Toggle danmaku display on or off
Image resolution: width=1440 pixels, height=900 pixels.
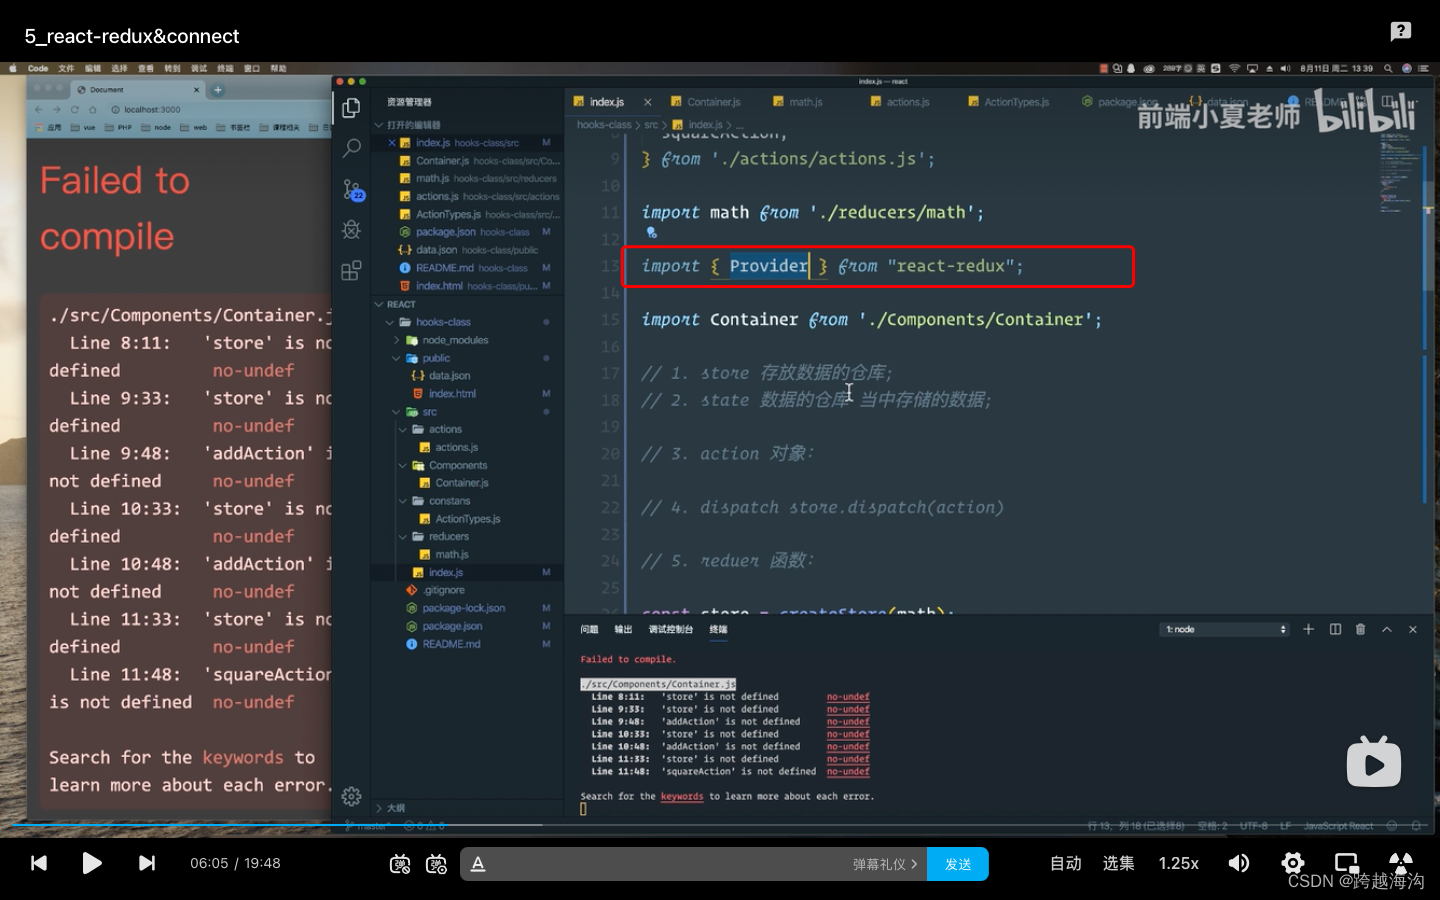[x=400, y=864]
